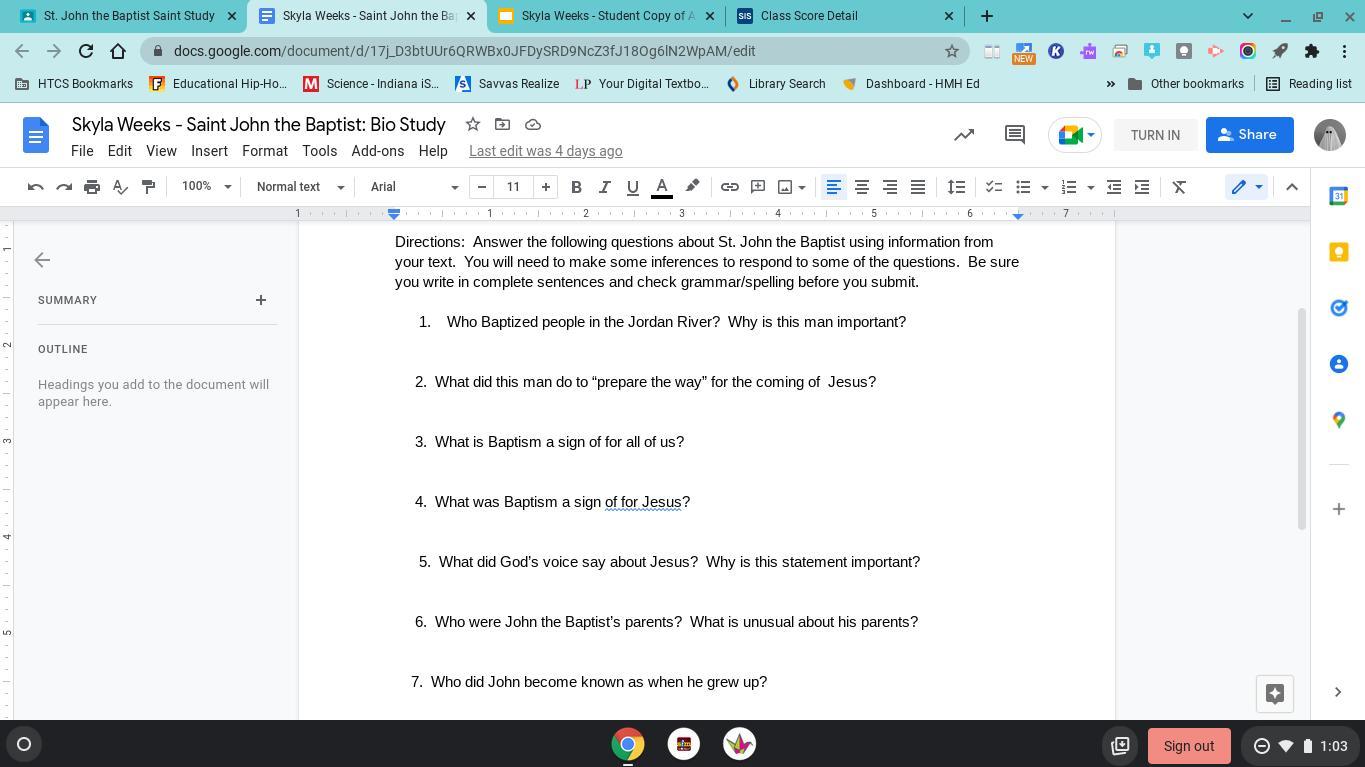Insert an image from the toolbar

[x=785, y=187]
